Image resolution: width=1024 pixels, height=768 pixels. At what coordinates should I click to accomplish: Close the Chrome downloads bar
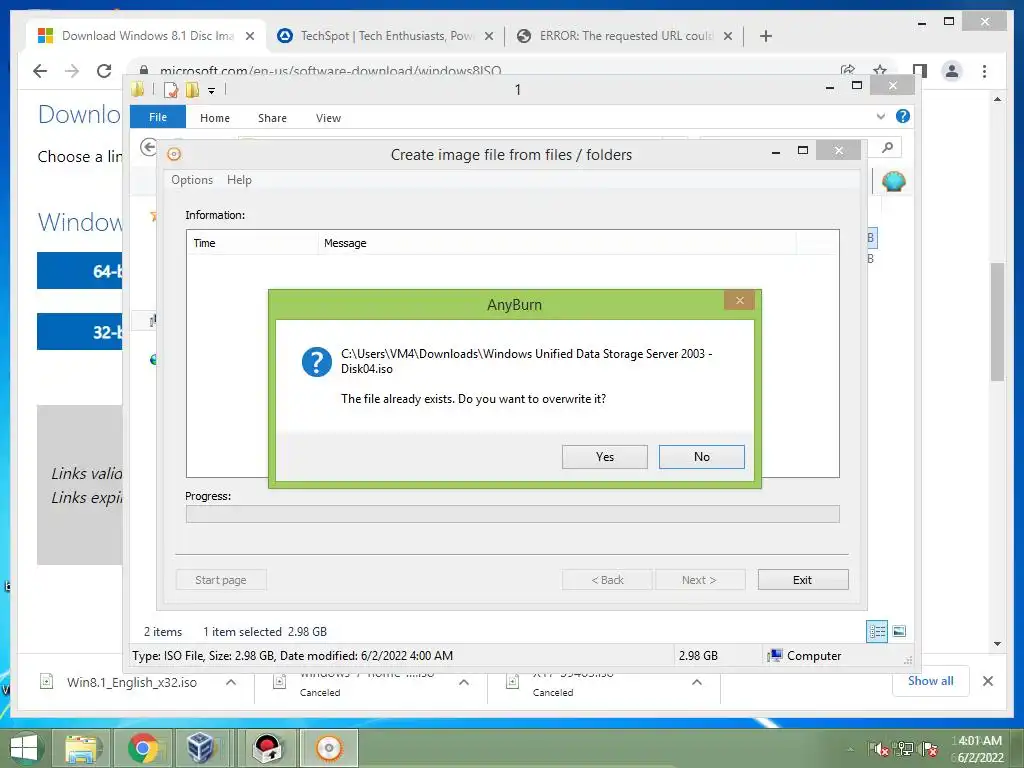(x=987, y=681)
